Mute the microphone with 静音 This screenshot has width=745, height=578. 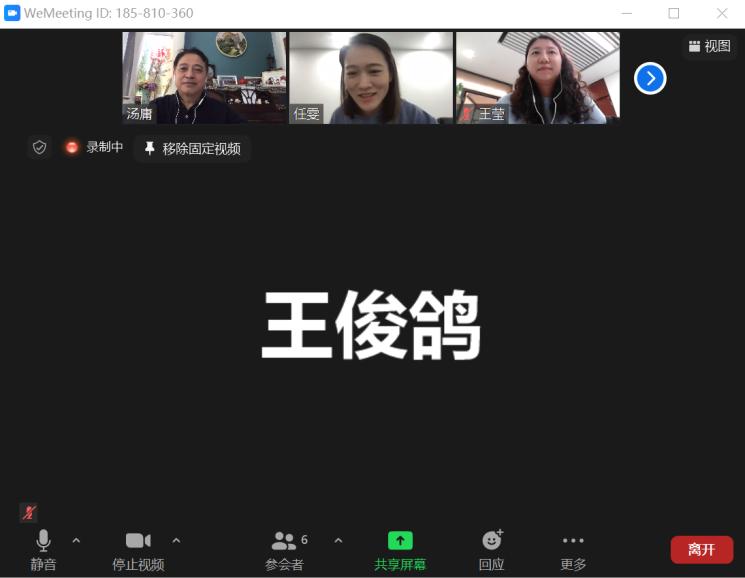[x=43, y=549]
